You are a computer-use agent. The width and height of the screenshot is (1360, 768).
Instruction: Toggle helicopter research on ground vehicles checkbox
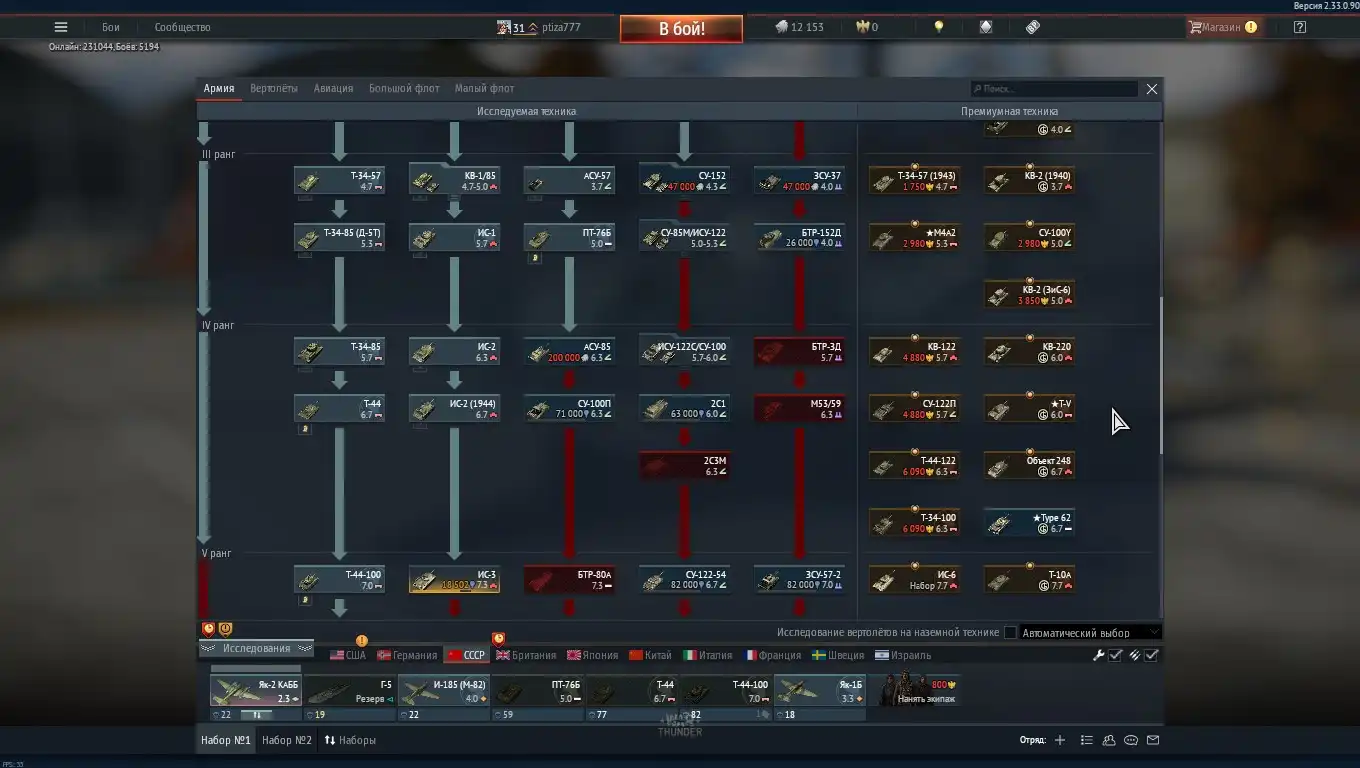(1010, 632)
